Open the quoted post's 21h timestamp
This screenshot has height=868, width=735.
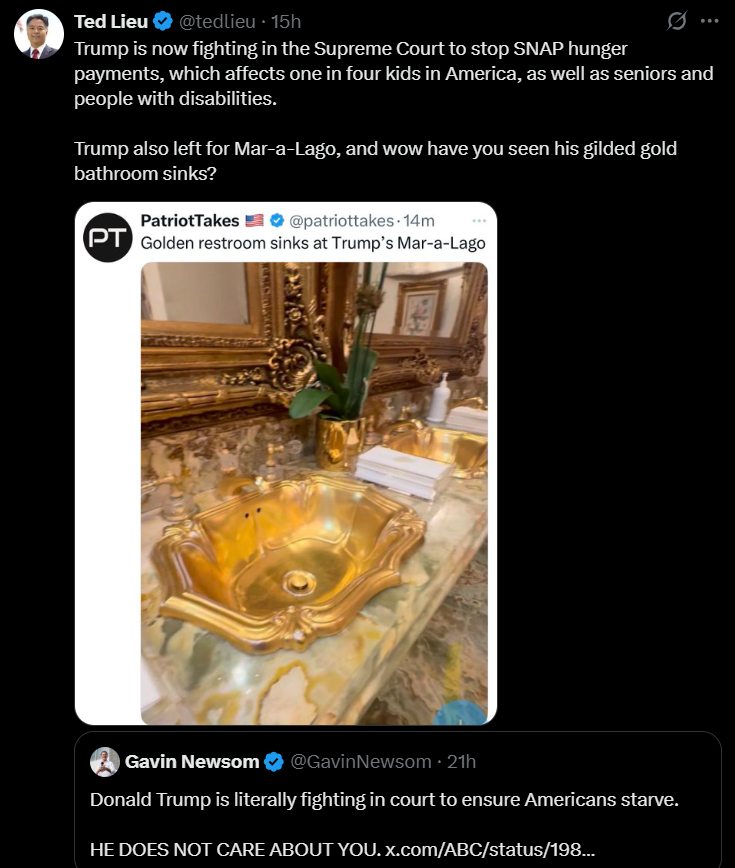(461, 762)
